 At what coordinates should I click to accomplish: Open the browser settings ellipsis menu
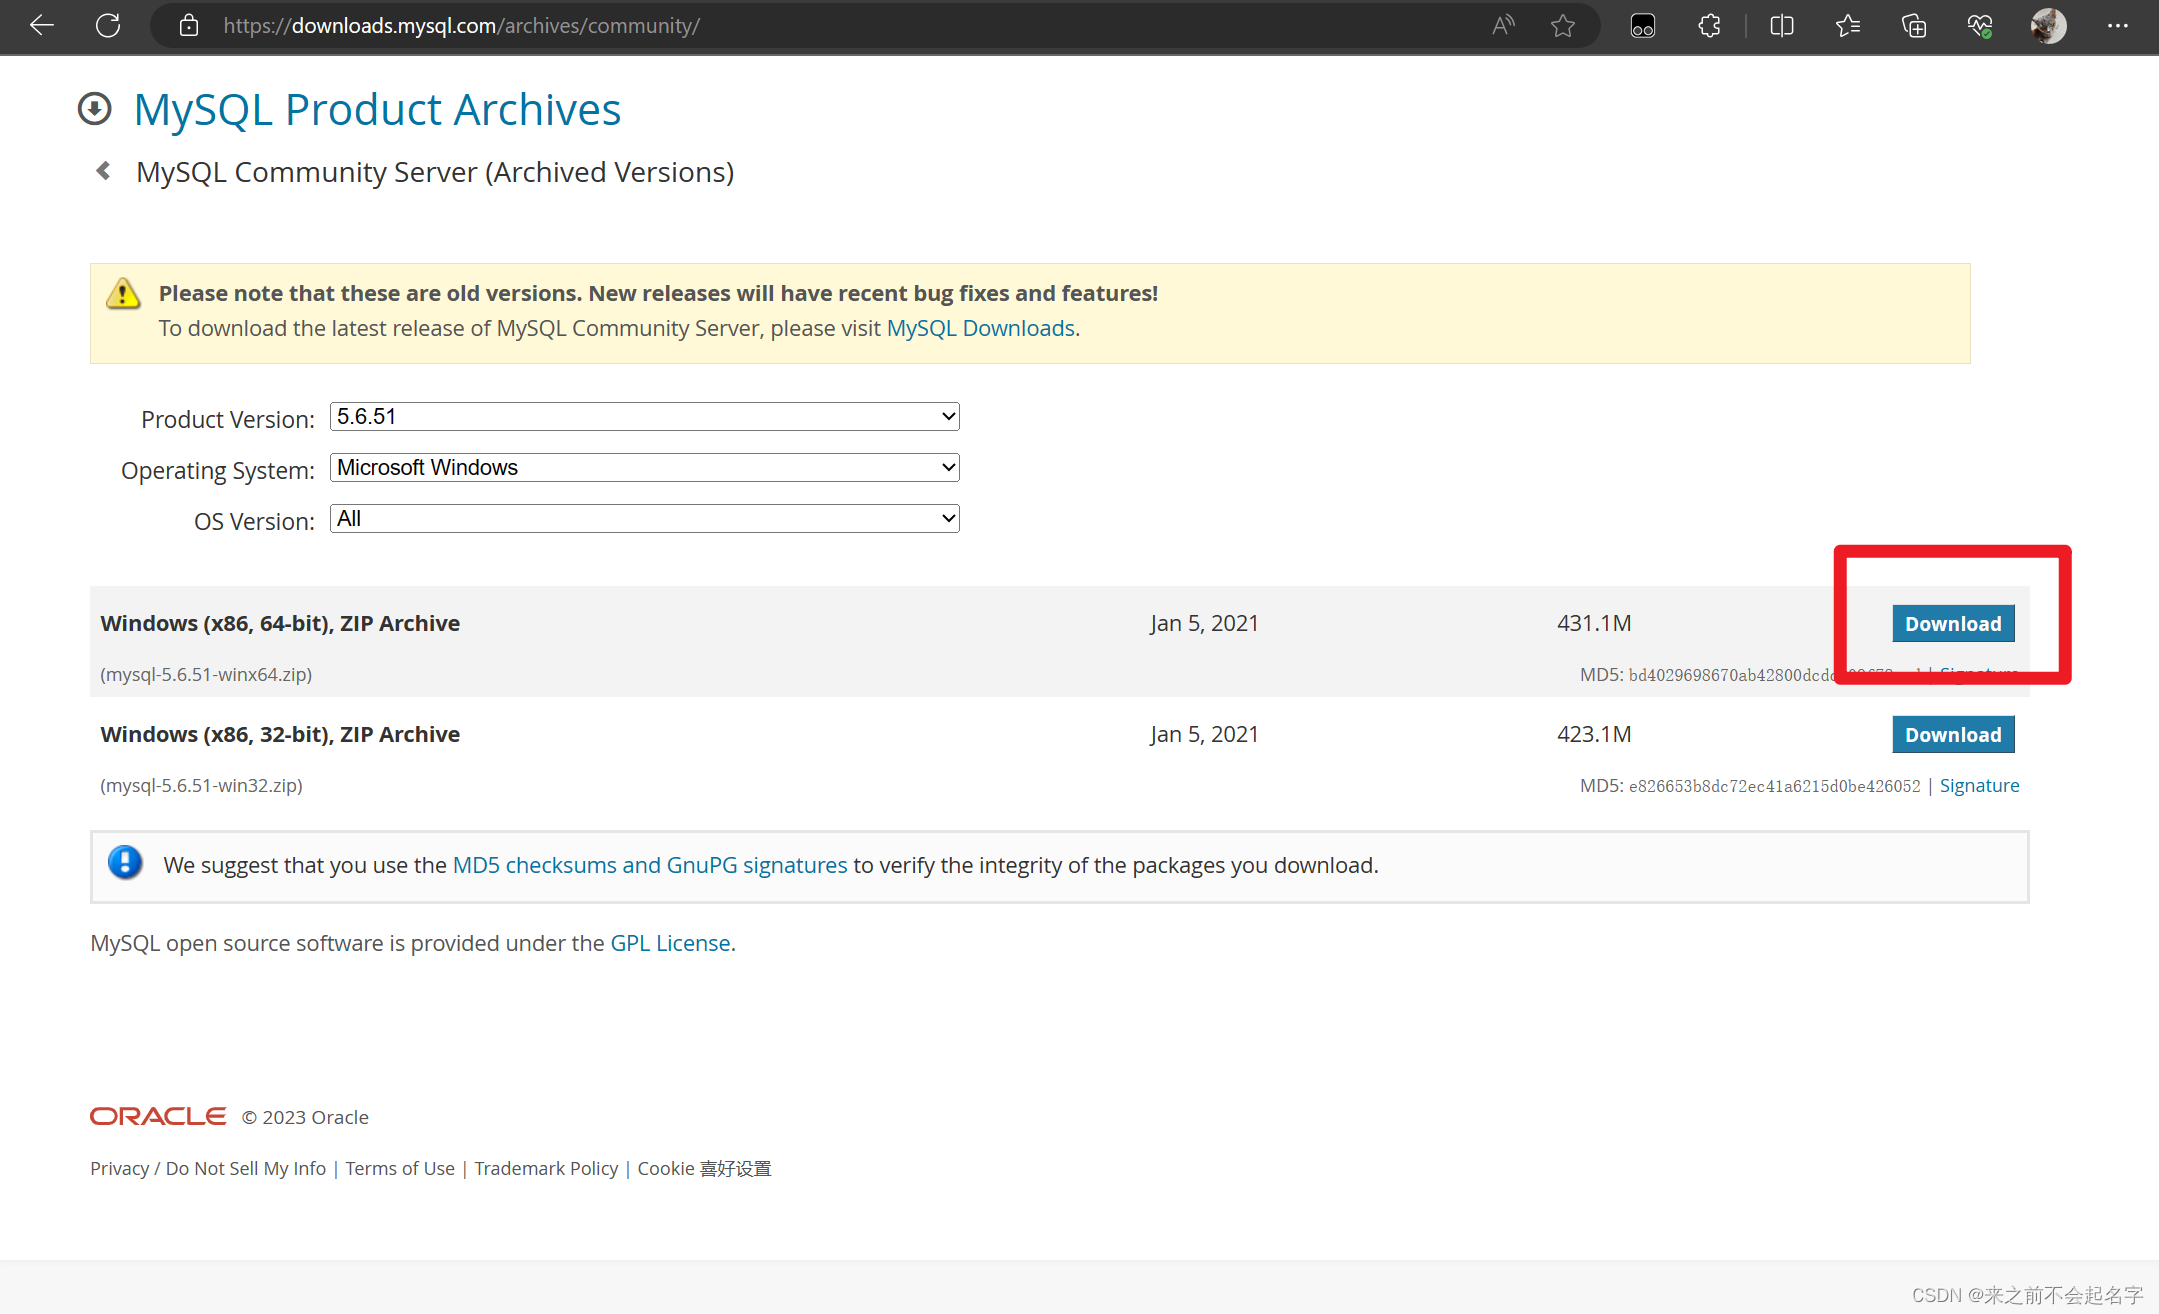pos(2117,26)
